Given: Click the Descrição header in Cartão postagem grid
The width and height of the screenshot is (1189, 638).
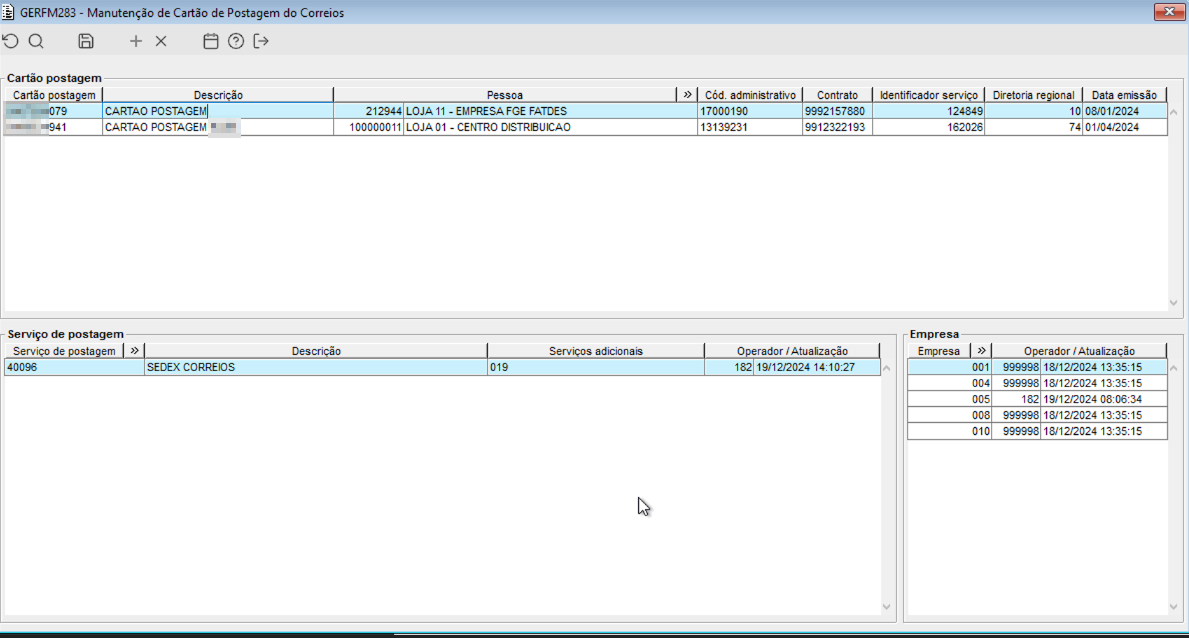Looking at the screenshot, I should (218, 95).
